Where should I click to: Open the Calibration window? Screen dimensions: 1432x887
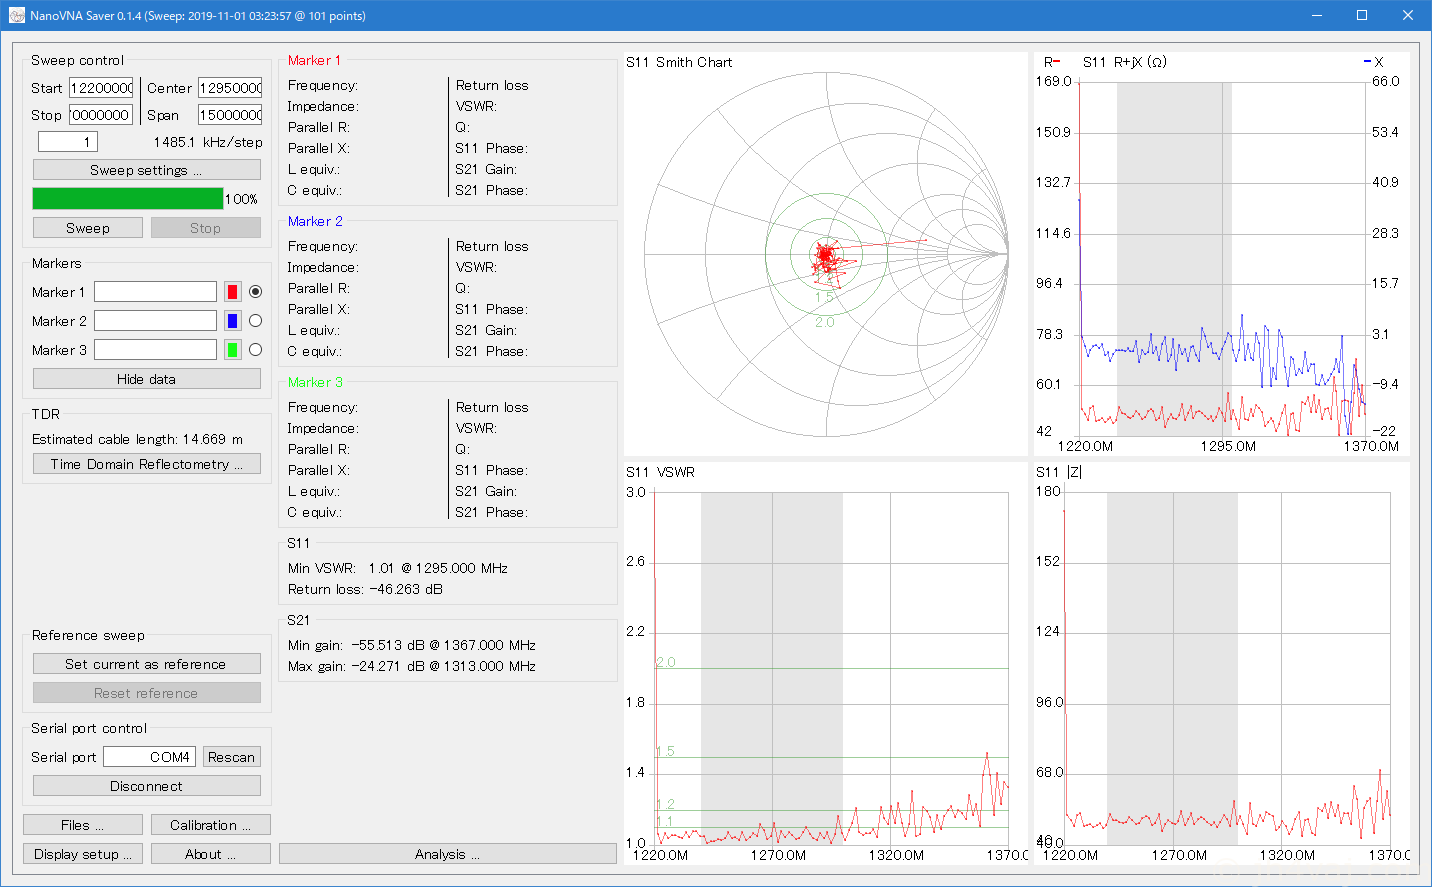click(x=211, y=825)
